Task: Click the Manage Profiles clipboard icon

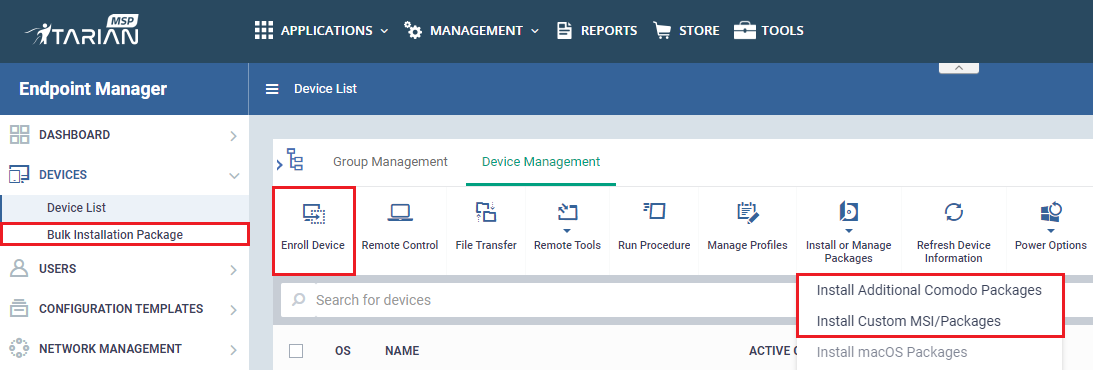Action: pos(747,213)
